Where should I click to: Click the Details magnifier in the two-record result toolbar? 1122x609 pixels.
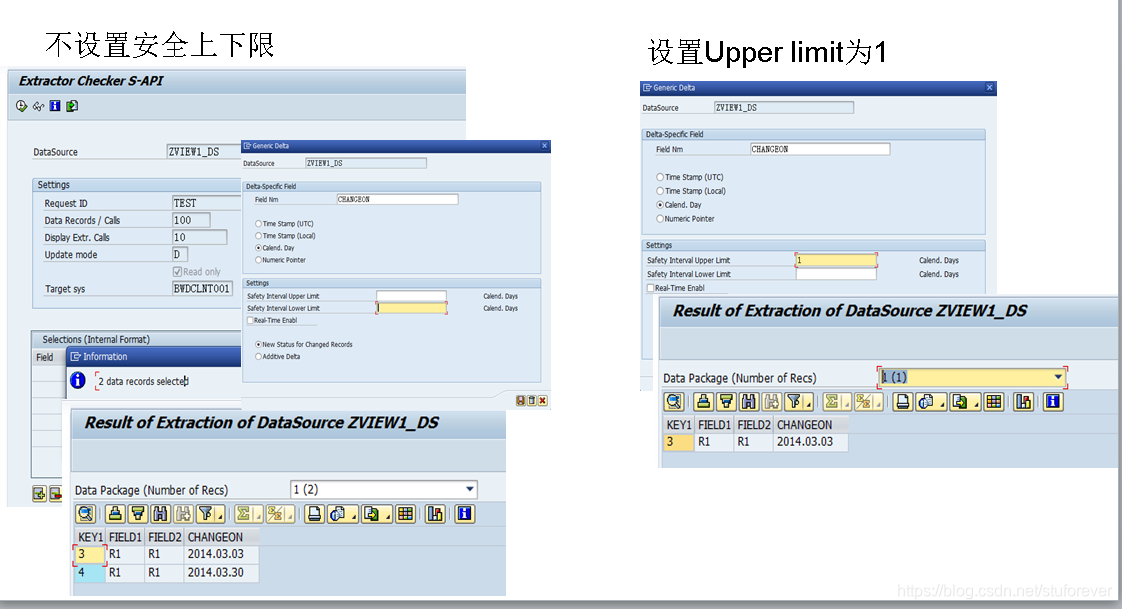[86, 514]
